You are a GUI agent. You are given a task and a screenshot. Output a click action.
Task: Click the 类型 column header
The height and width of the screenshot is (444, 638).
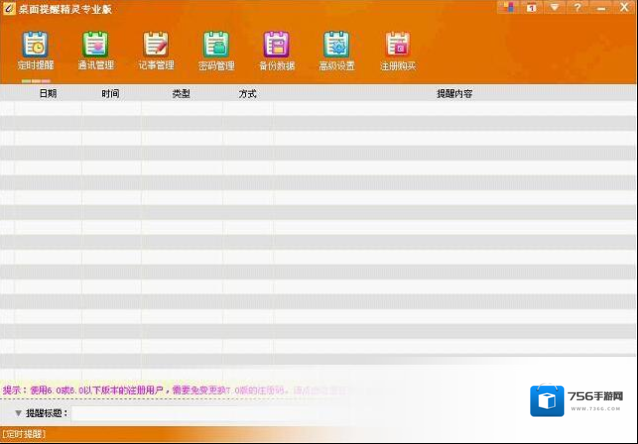coord(181,93)
